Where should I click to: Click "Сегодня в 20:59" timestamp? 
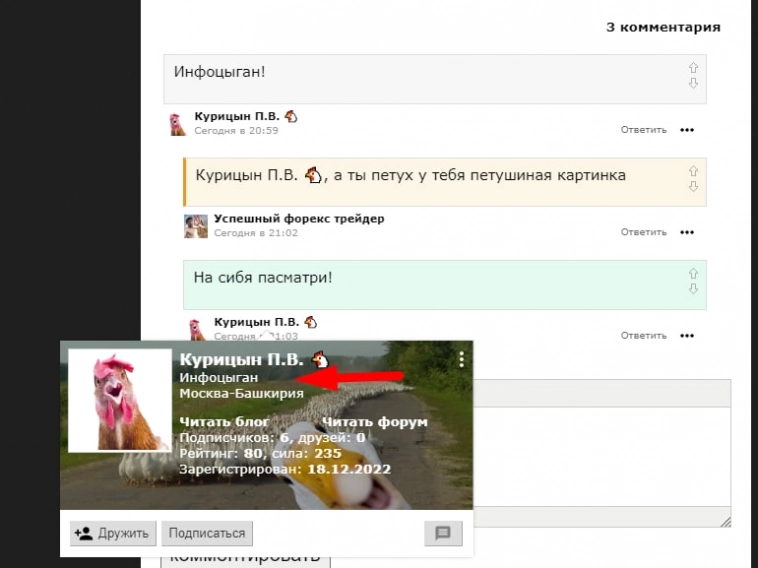[236, 131]
